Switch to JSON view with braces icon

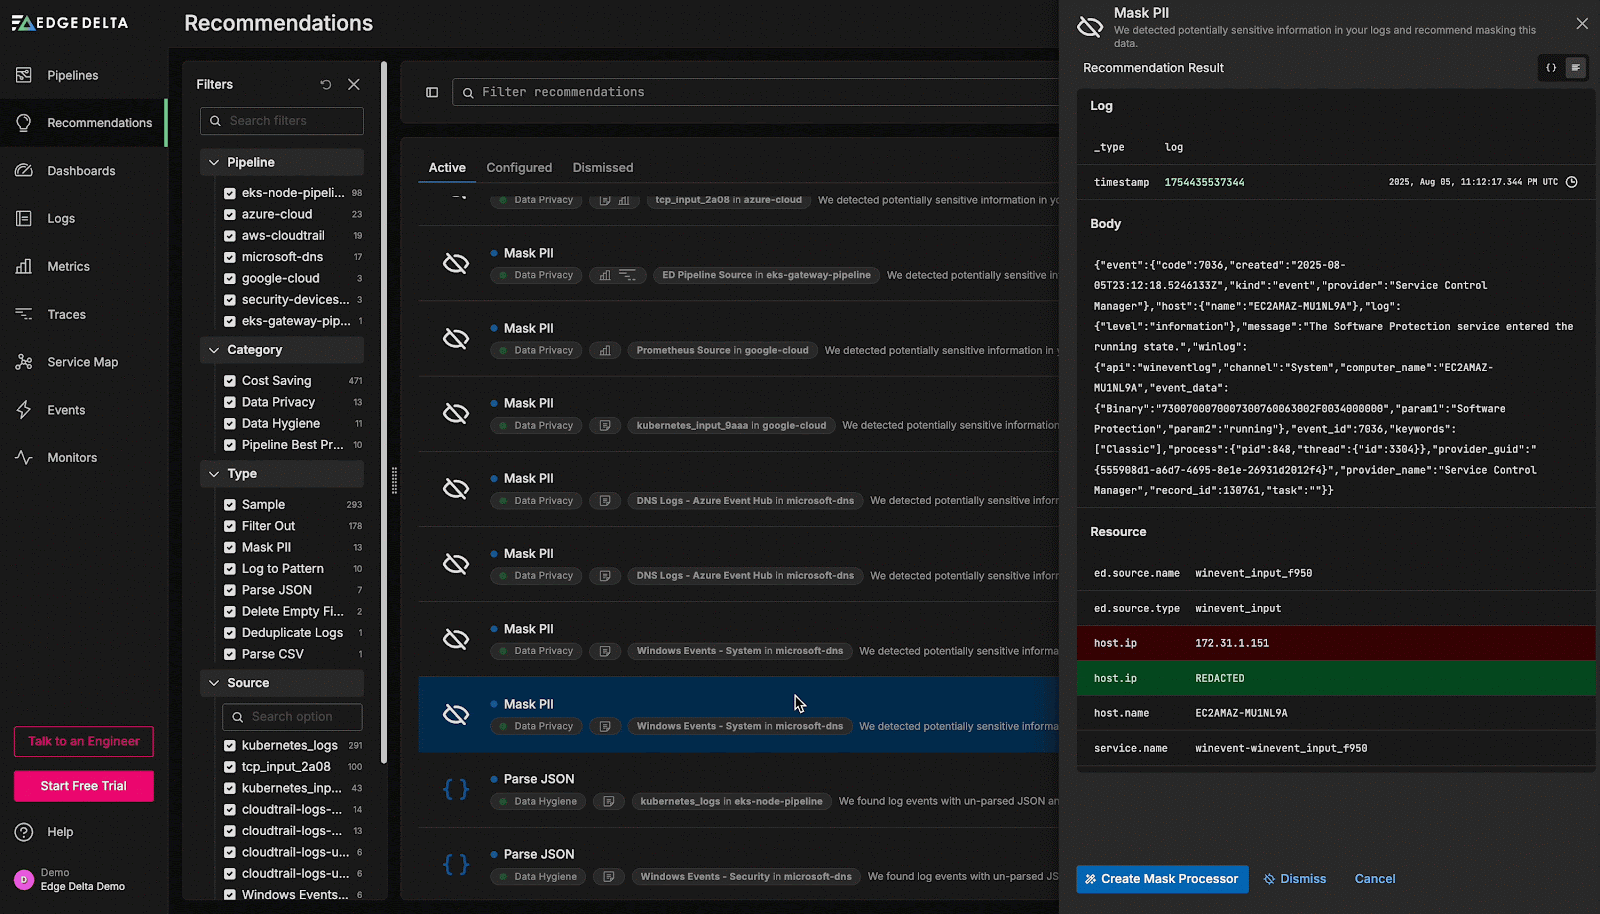pyautogui.click(x=1551, y=68)
